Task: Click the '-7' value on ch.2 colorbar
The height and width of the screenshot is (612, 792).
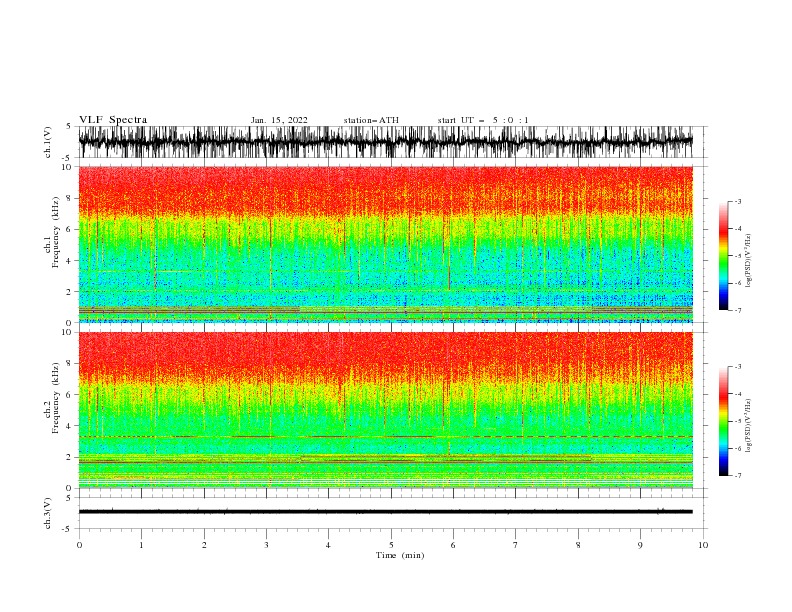Action: (737, 476)
